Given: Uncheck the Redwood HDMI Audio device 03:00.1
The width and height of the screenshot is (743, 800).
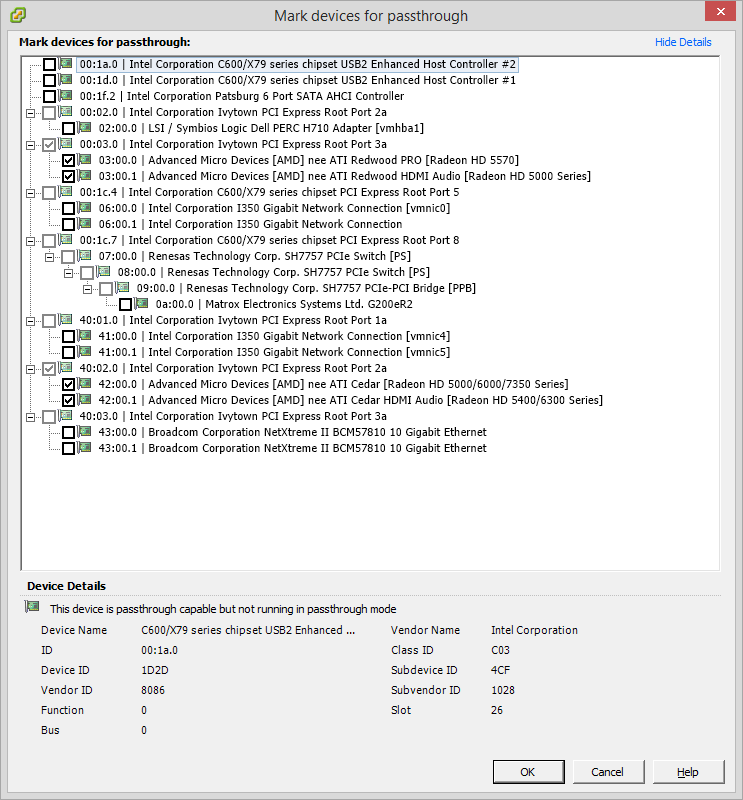Looking at the screenshot, I should (x=68, y=177).
